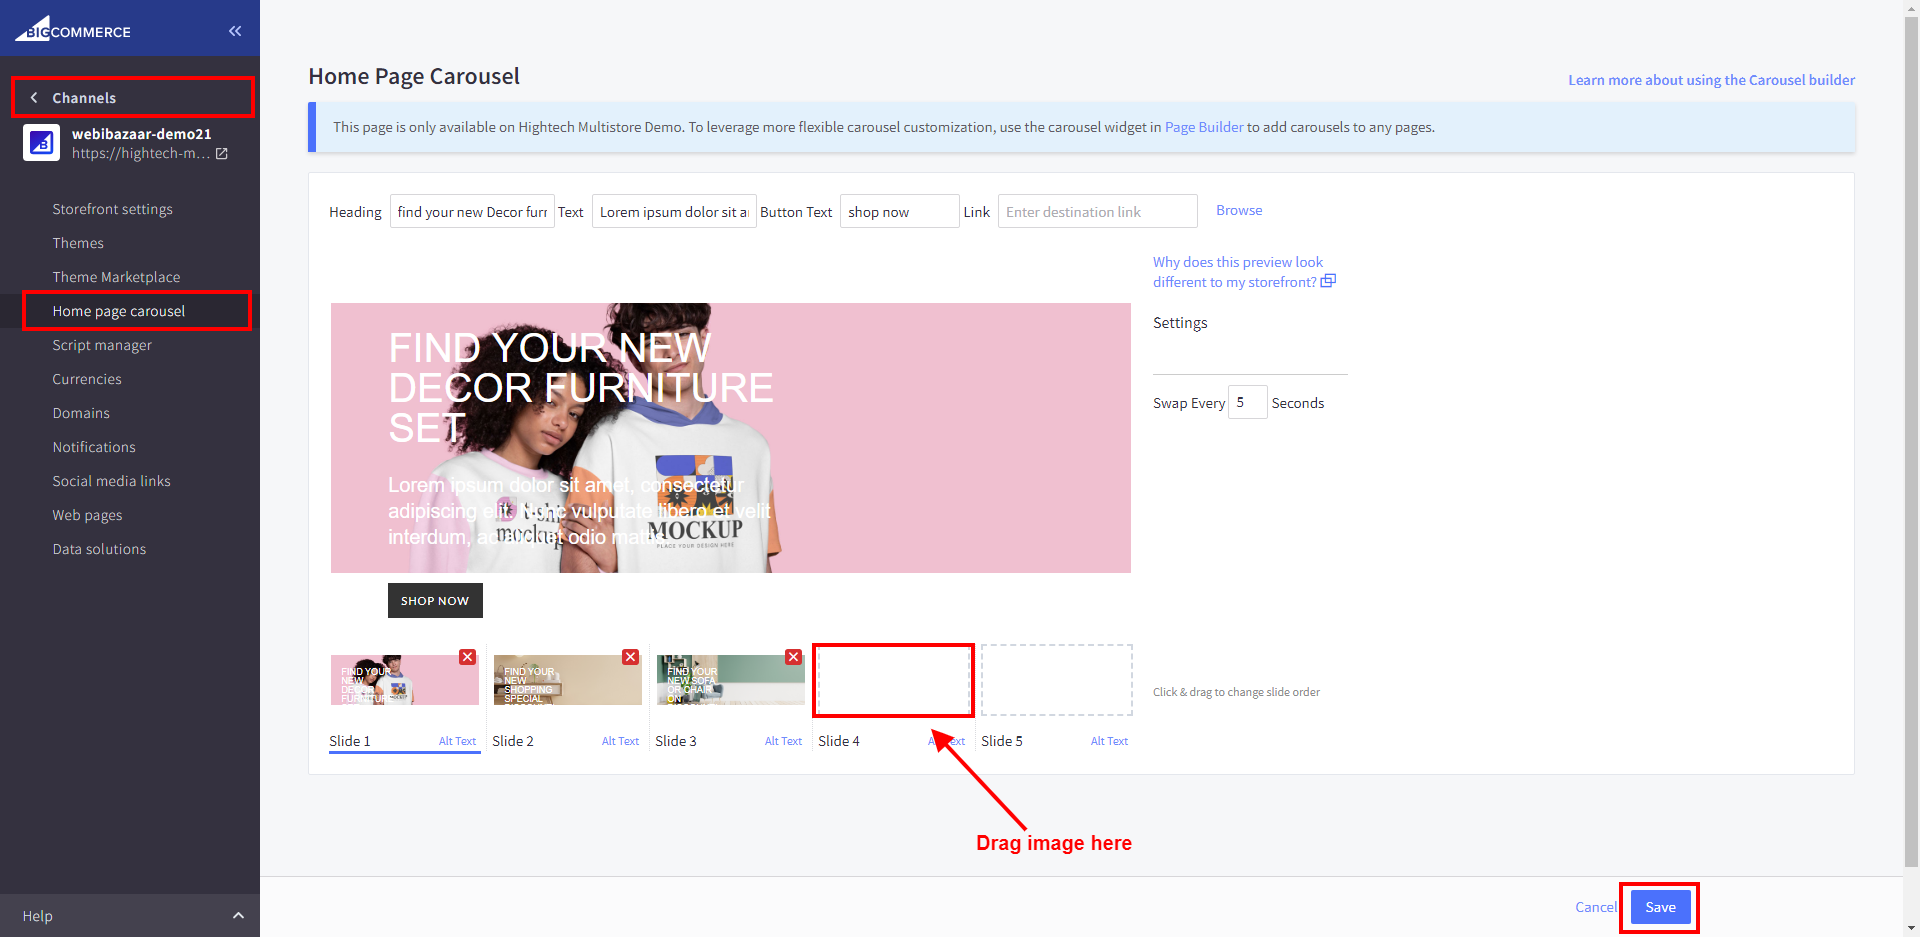Save the carousel changes

[x=1660, y=907]
